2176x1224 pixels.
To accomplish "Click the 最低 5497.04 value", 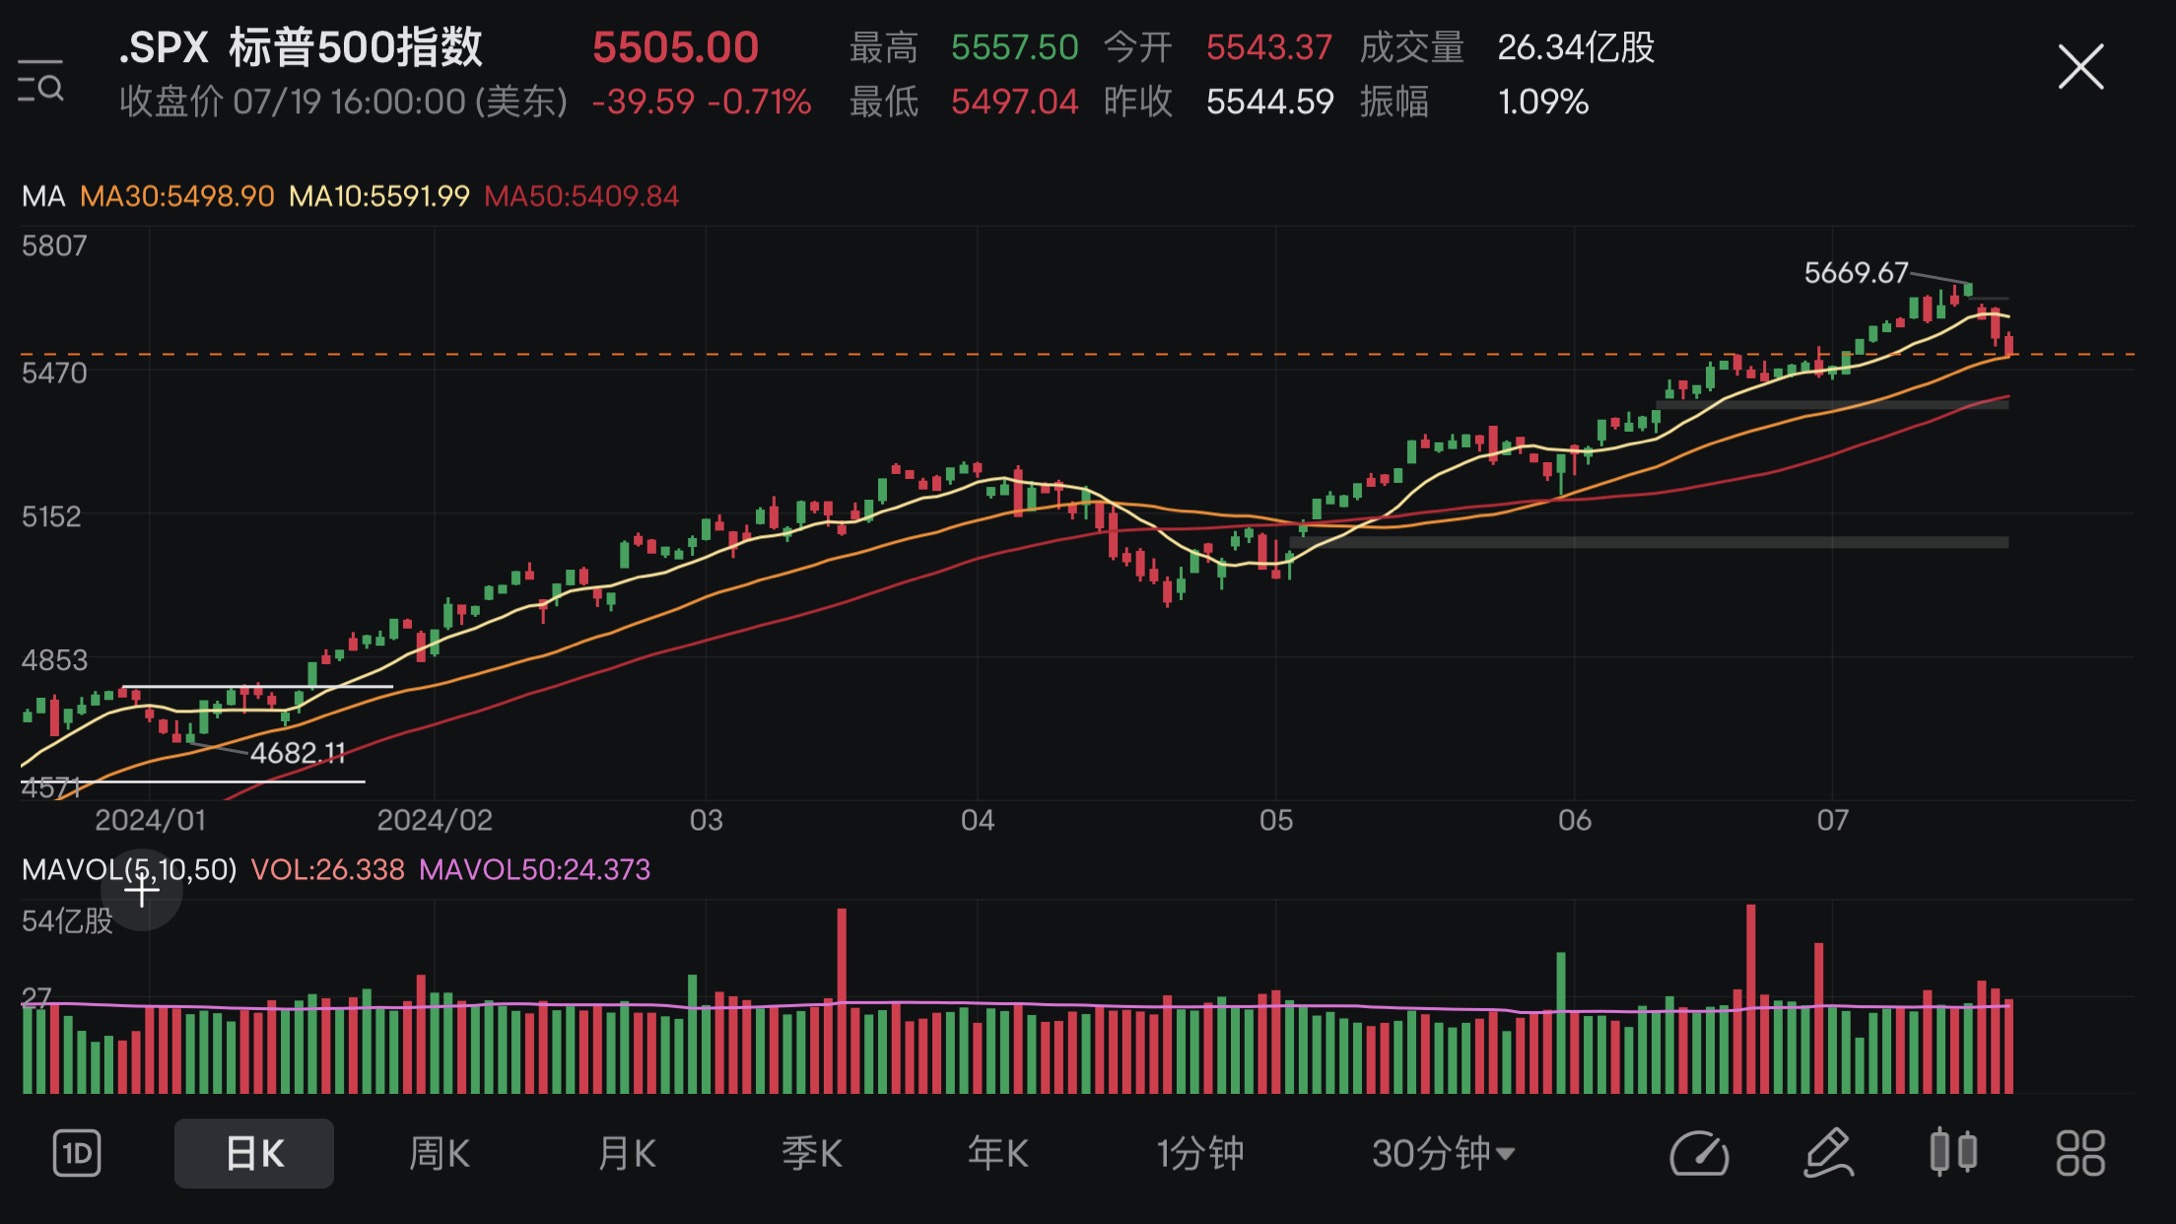I will 1014,102.
